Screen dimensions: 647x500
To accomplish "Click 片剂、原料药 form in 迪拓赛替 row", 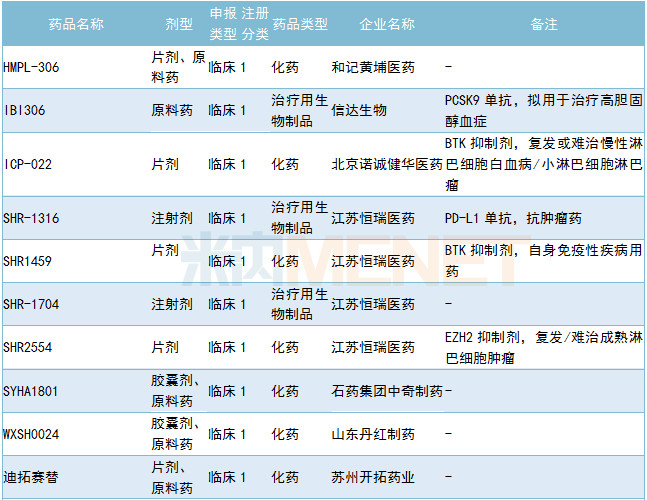I will [172, 477].
